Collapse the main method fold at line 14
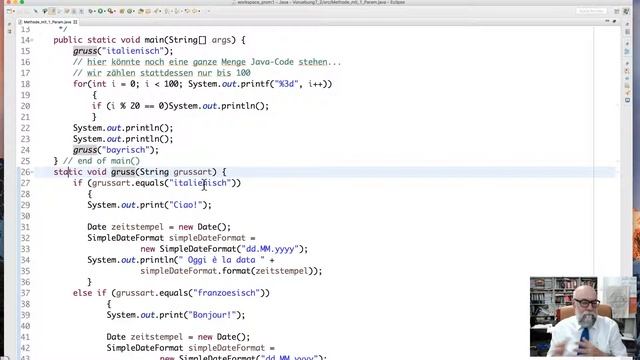Screen dimensions: 640x360 tap(32, 40)
